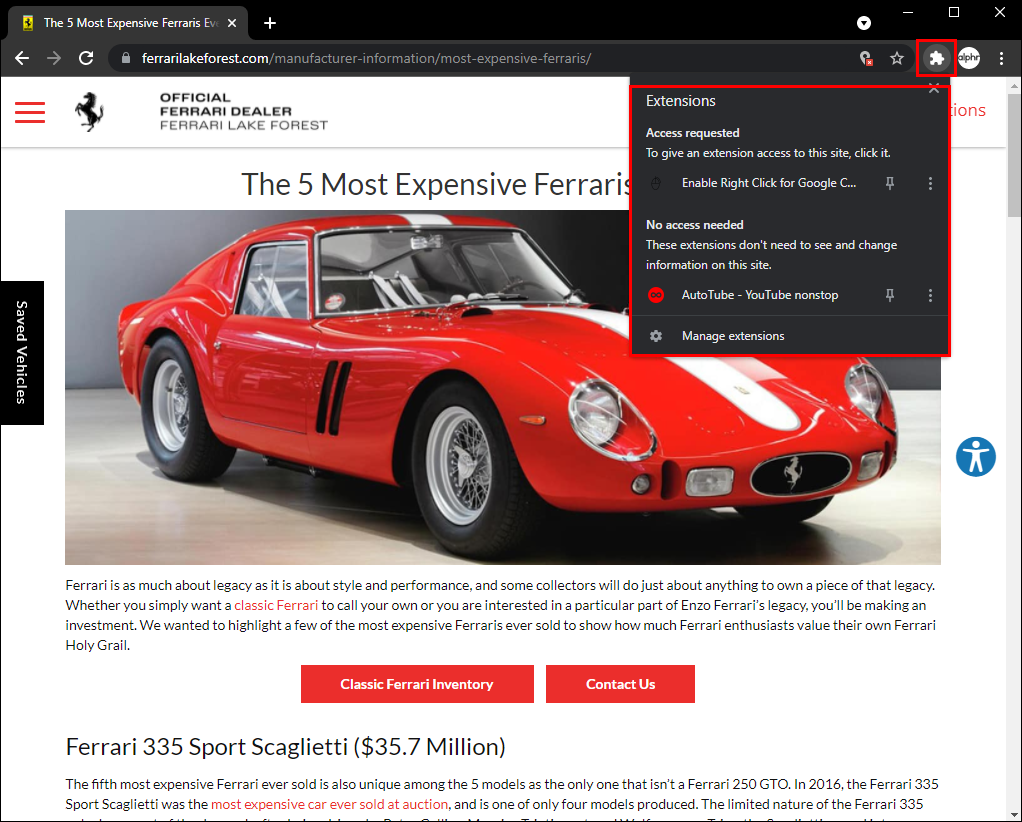This screenshot has width=1022, height=822.
Task: Open the red hamburger site menu
Action: [30, 112]
